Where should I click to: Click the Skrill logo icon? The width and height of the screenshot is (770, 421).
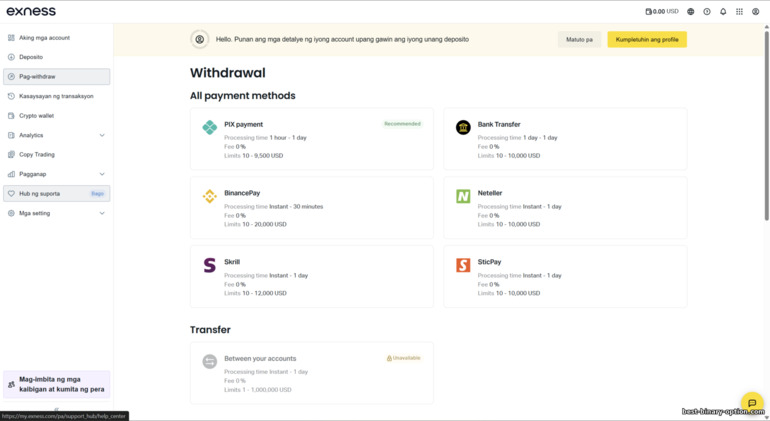click(x=210, y=265)
